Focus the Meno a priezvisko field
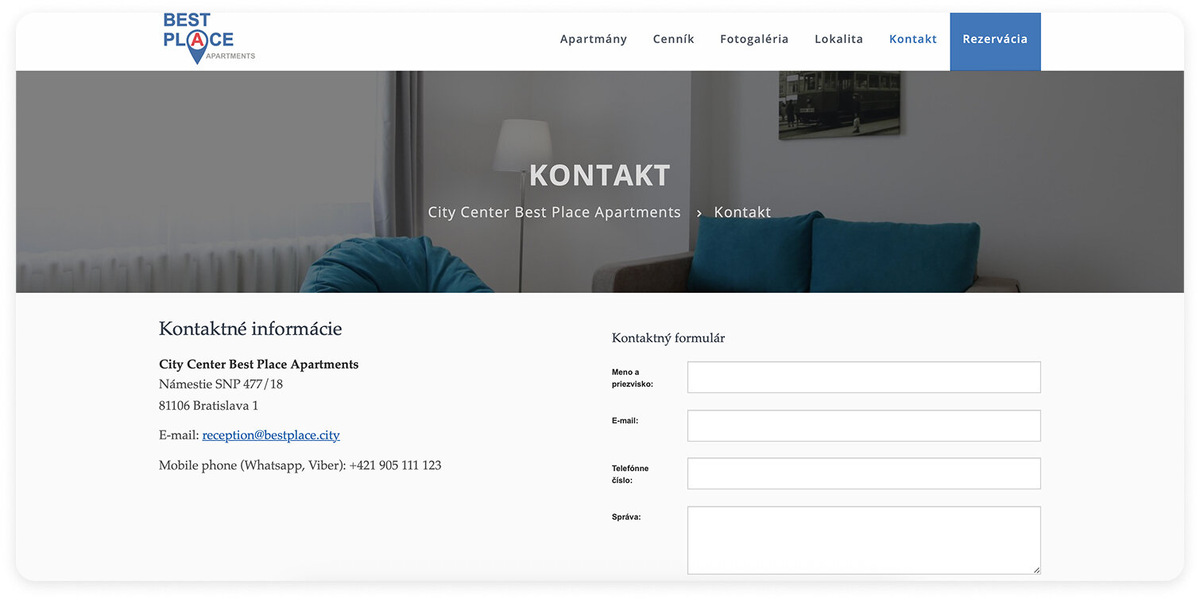1200x600 pixels. [x=864, y=377]
